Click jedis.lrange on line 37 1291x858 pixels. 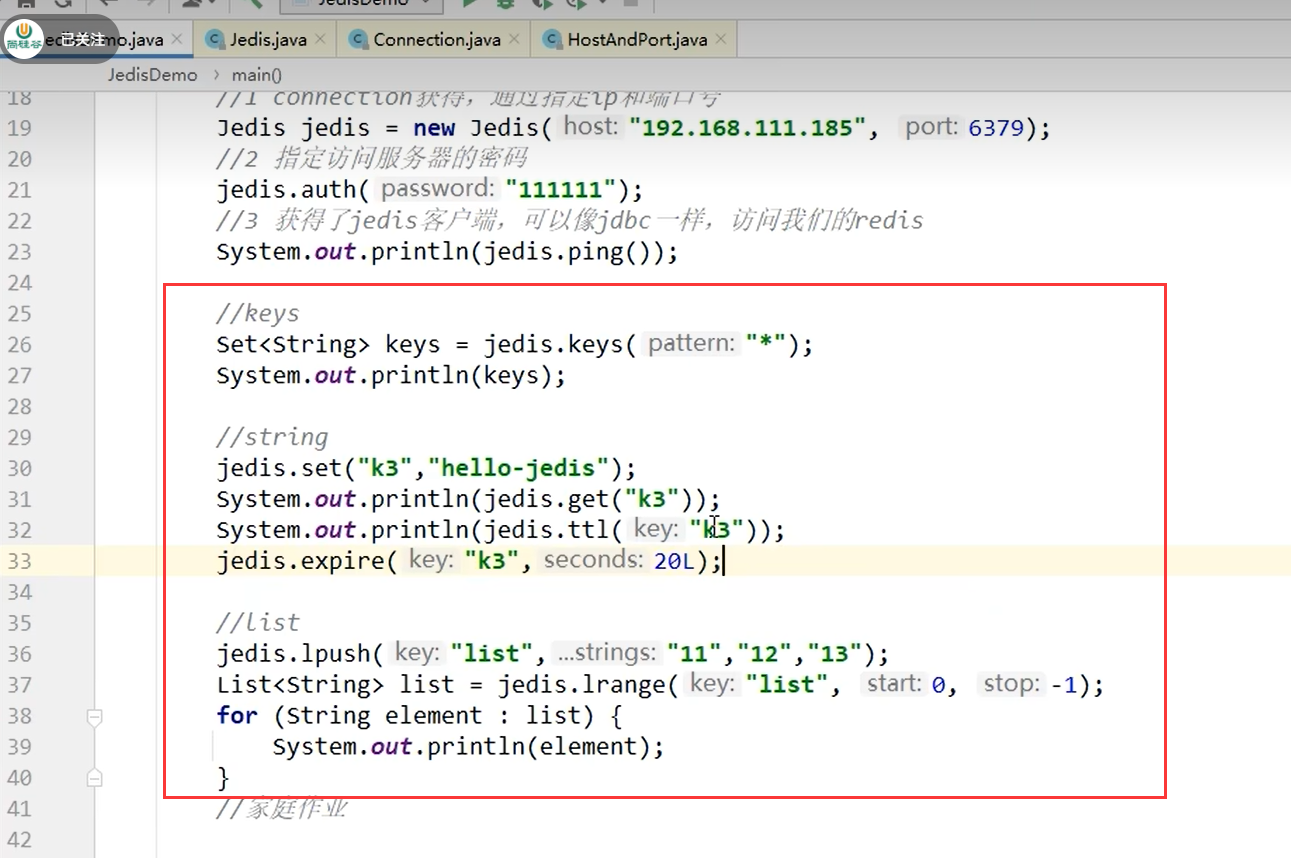pyautogui.click(x=582, y=685)
